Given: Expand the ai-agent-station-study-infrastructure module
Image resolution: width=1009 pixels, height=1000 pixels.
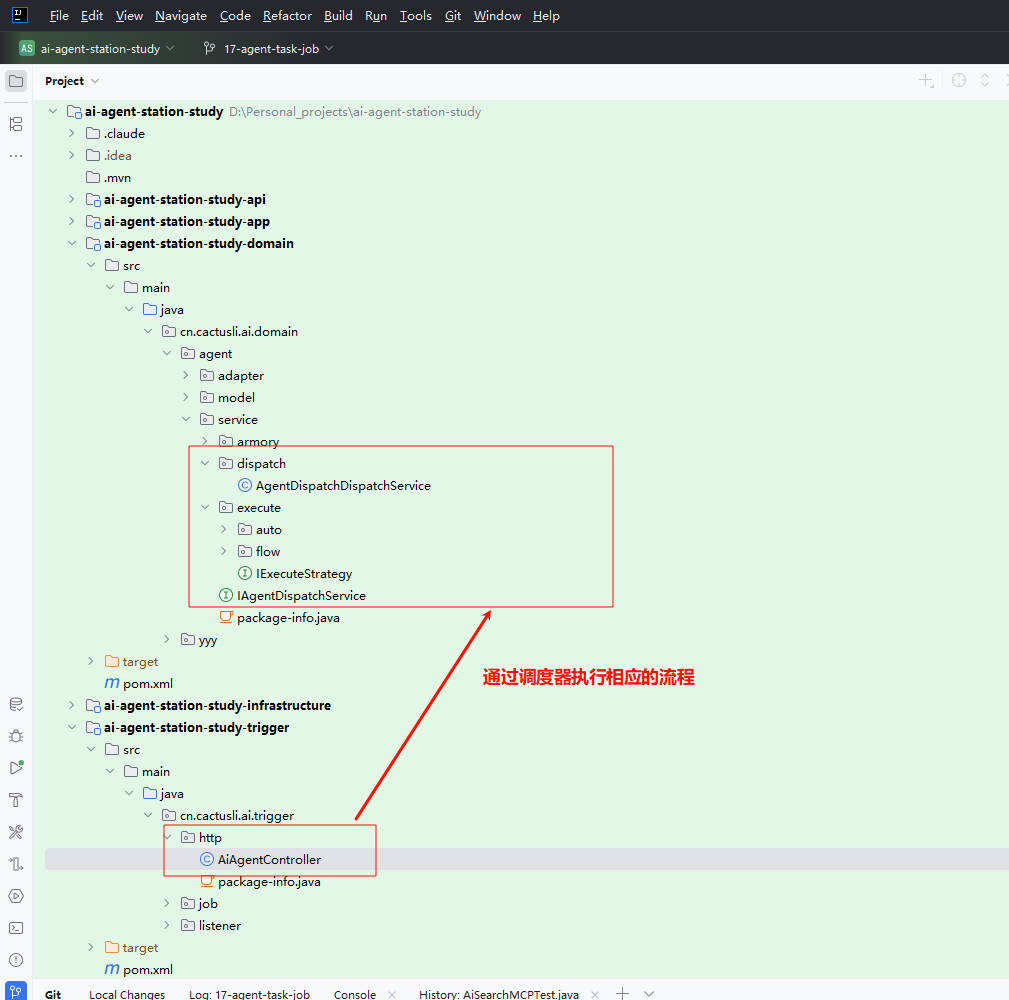Looking at the screenshot, I should click(72, 706).
